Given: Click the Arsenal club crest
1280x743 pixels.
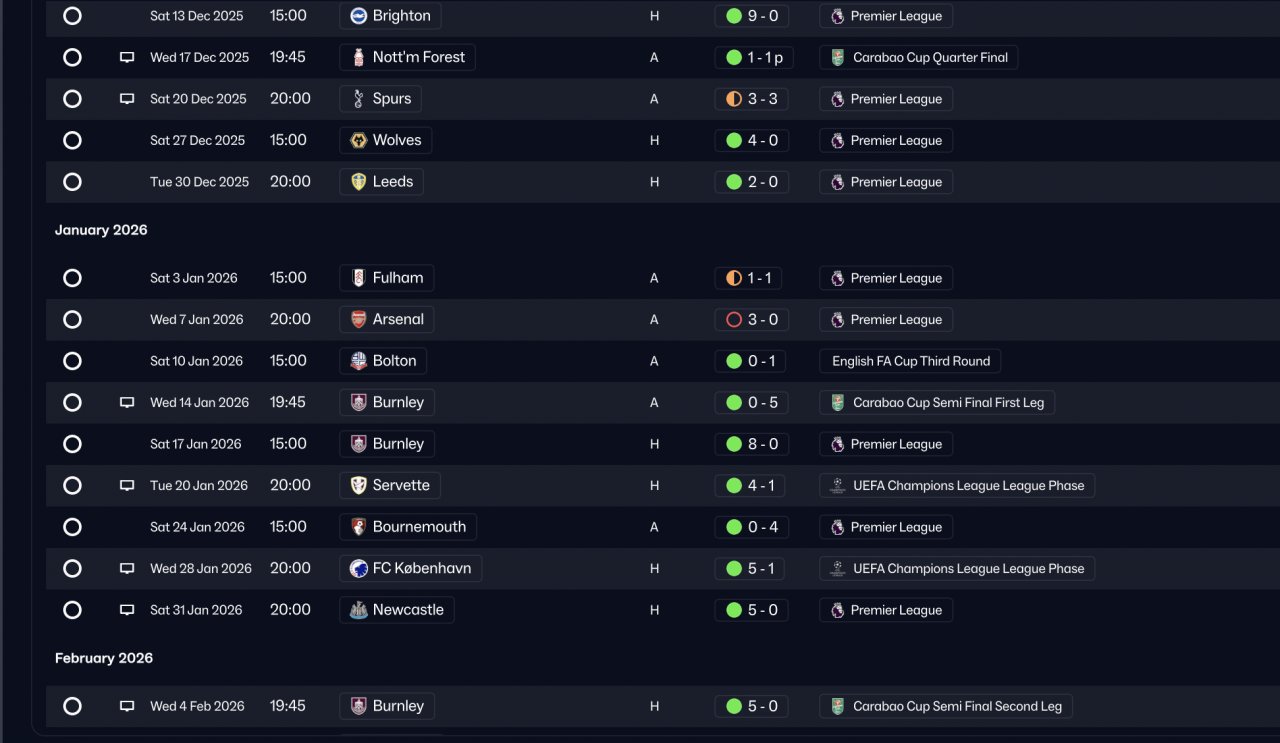Looking at the screenshot, I should [x=359, y=320].
